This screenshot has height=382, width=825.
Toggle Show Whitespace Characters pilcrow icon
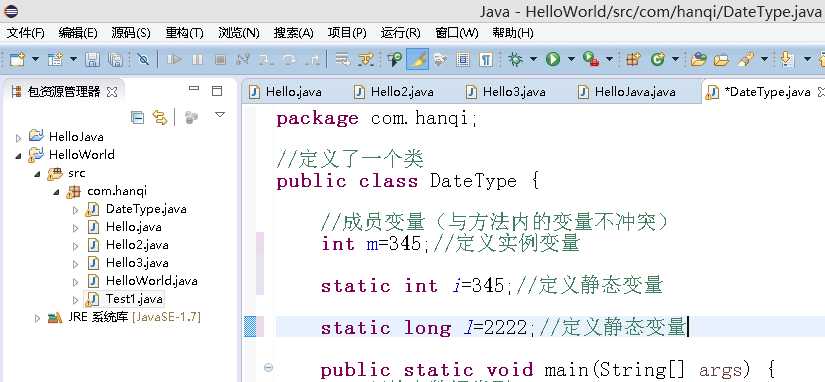[486, 59]
